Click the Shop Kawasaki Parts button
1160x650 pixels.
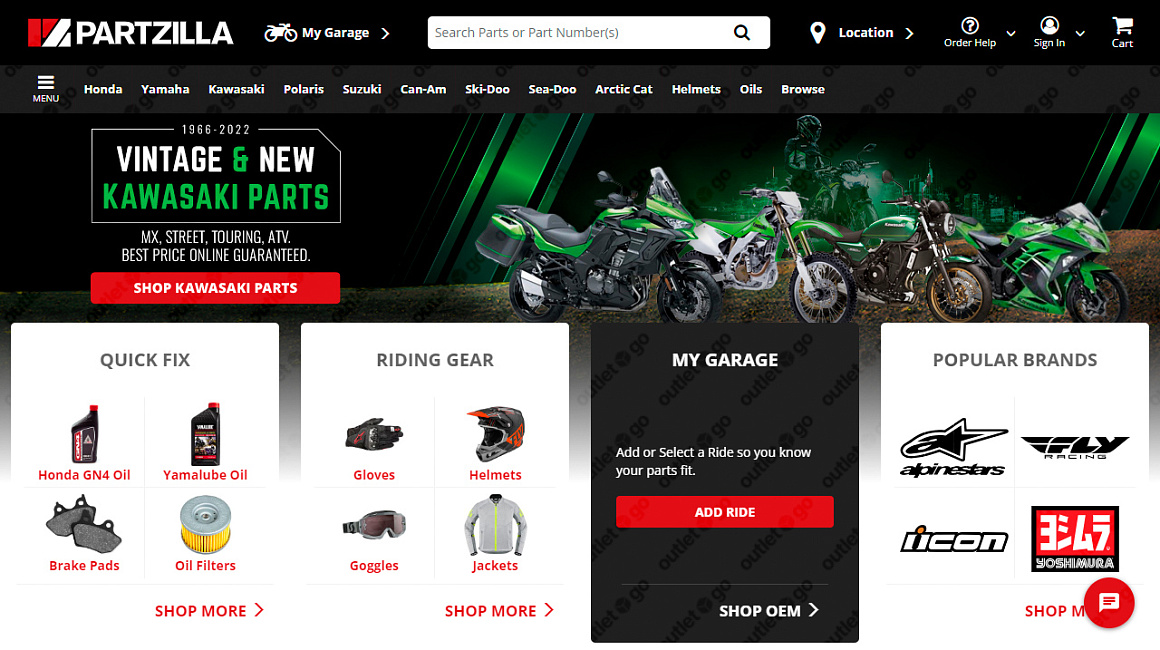click(x=215, y=288)
